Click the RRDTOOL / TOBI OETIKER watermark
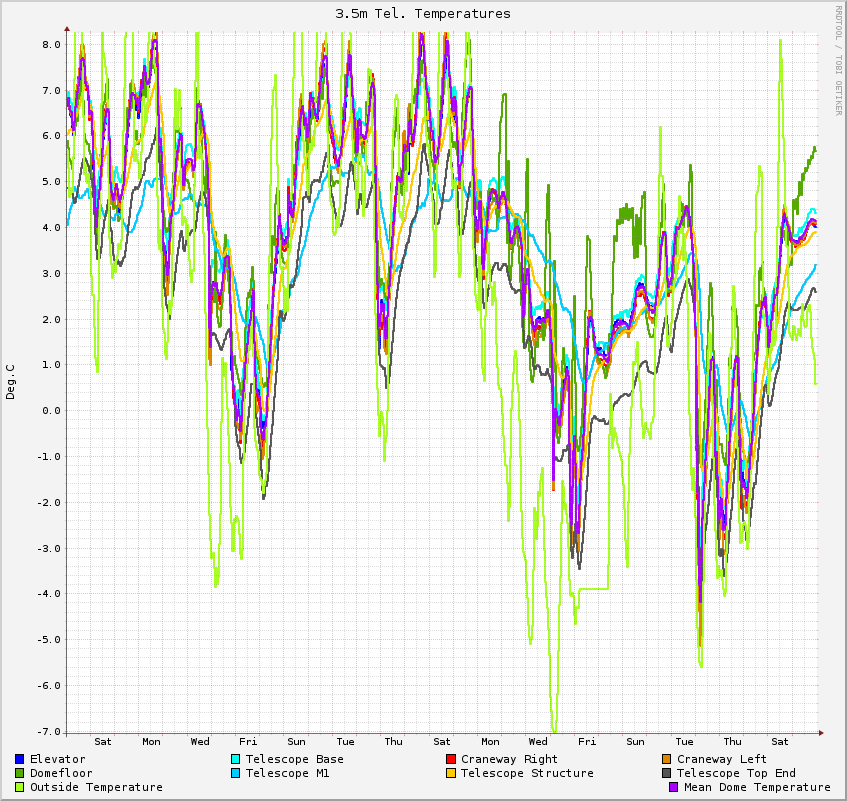 838,60
